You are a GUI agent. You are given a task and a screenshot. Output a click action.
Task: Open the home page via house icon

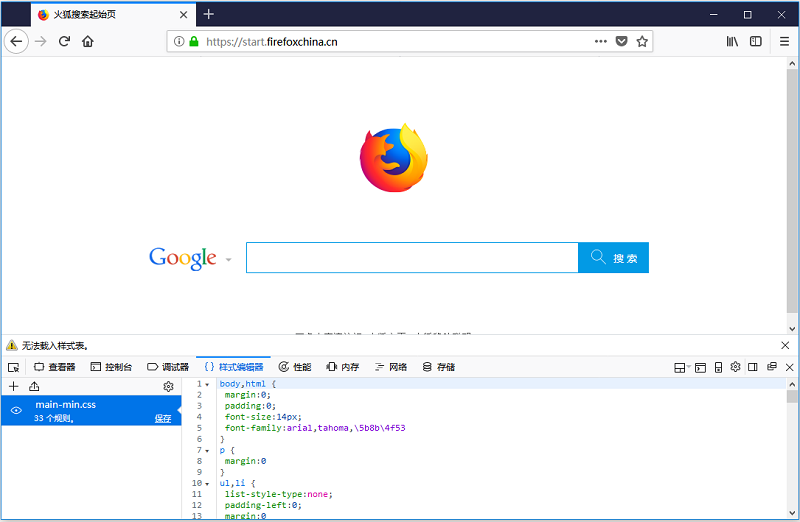(x=88, y=41)
